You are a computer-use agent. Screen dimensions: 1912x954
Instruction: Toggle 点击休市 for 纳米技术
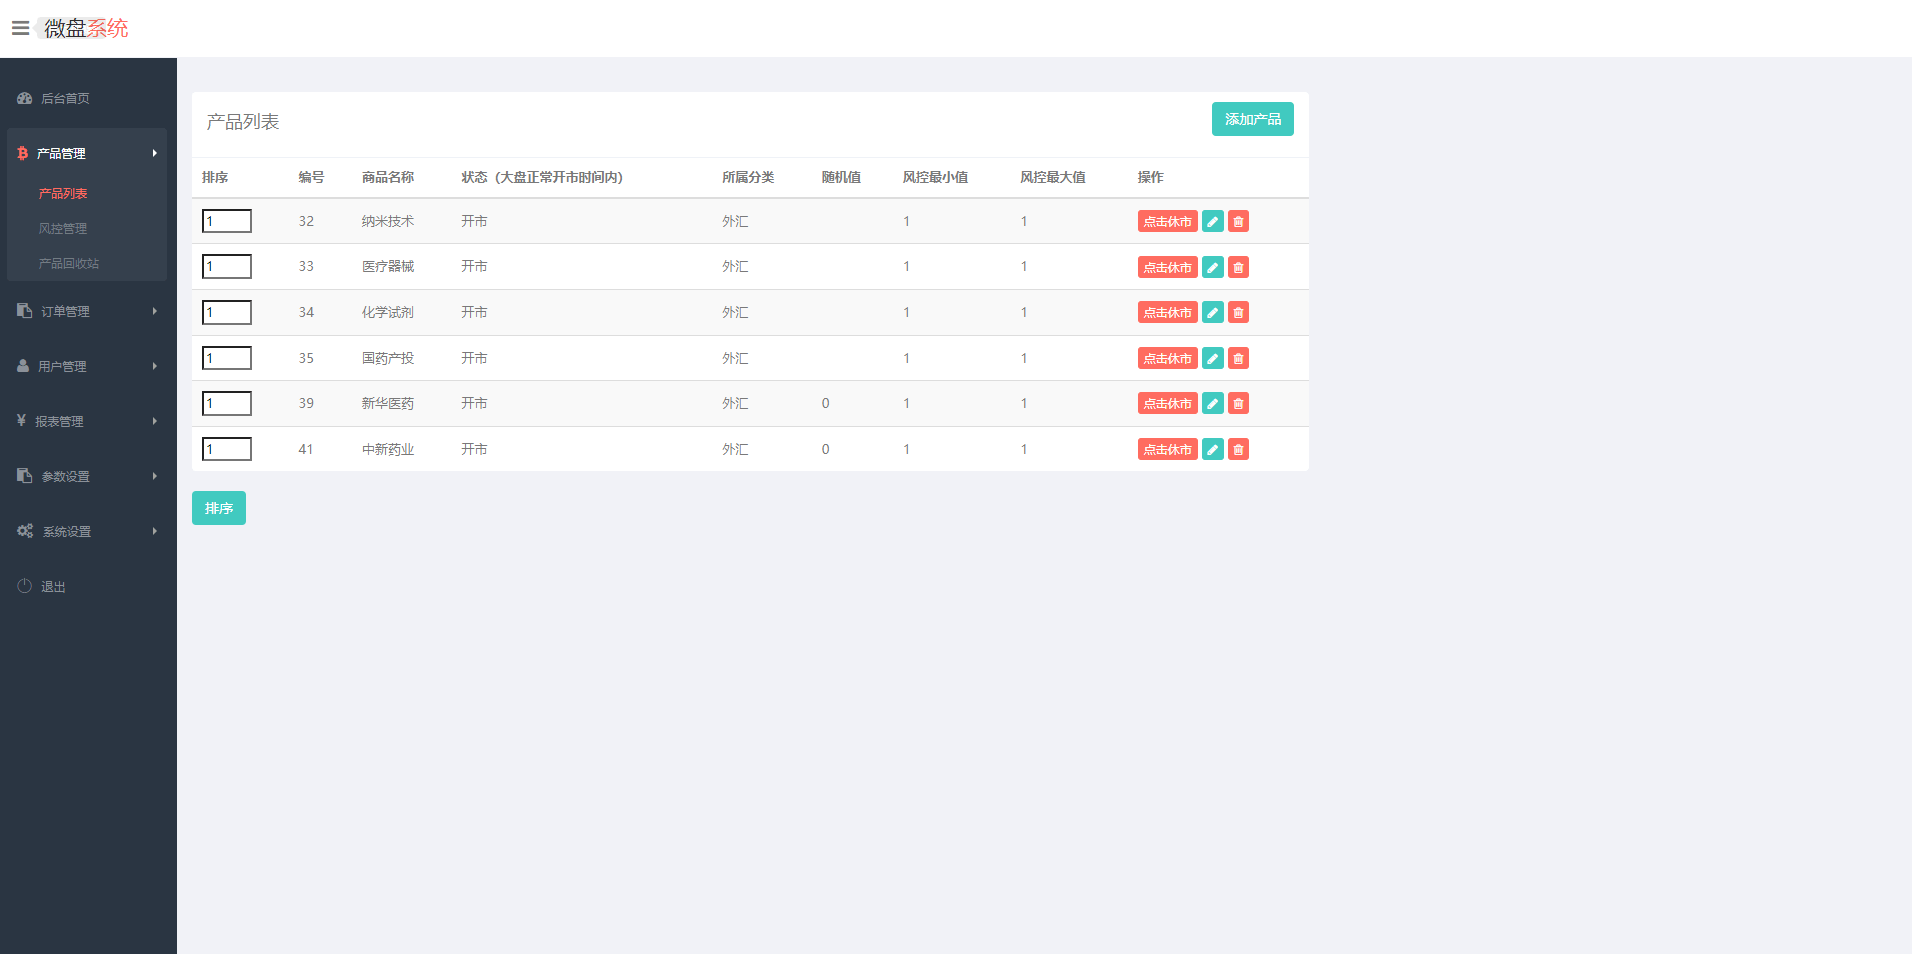(x=1167, y=222)
